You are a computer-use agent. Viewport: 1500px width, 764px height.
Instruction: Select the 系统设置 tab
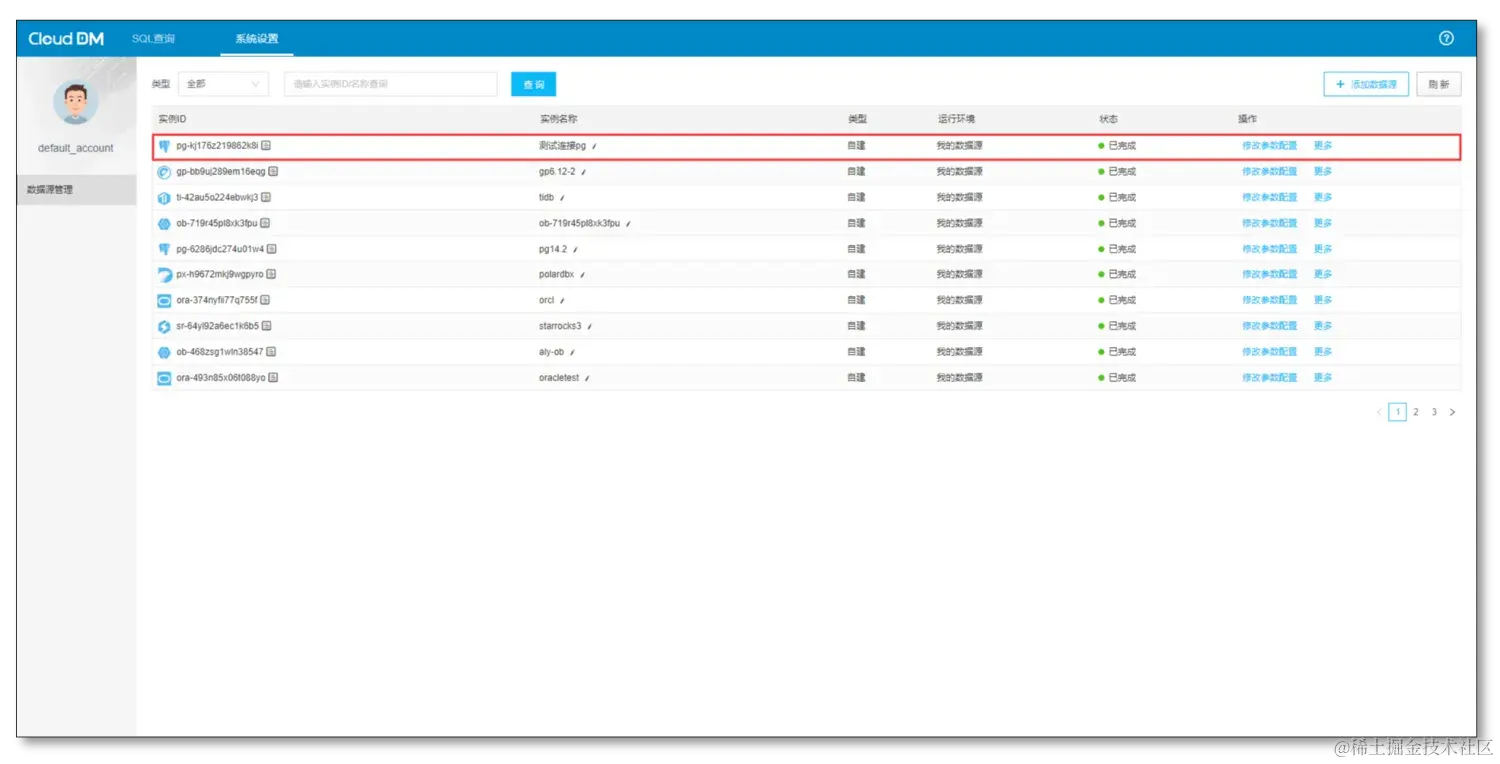click(x=257, y=39)
